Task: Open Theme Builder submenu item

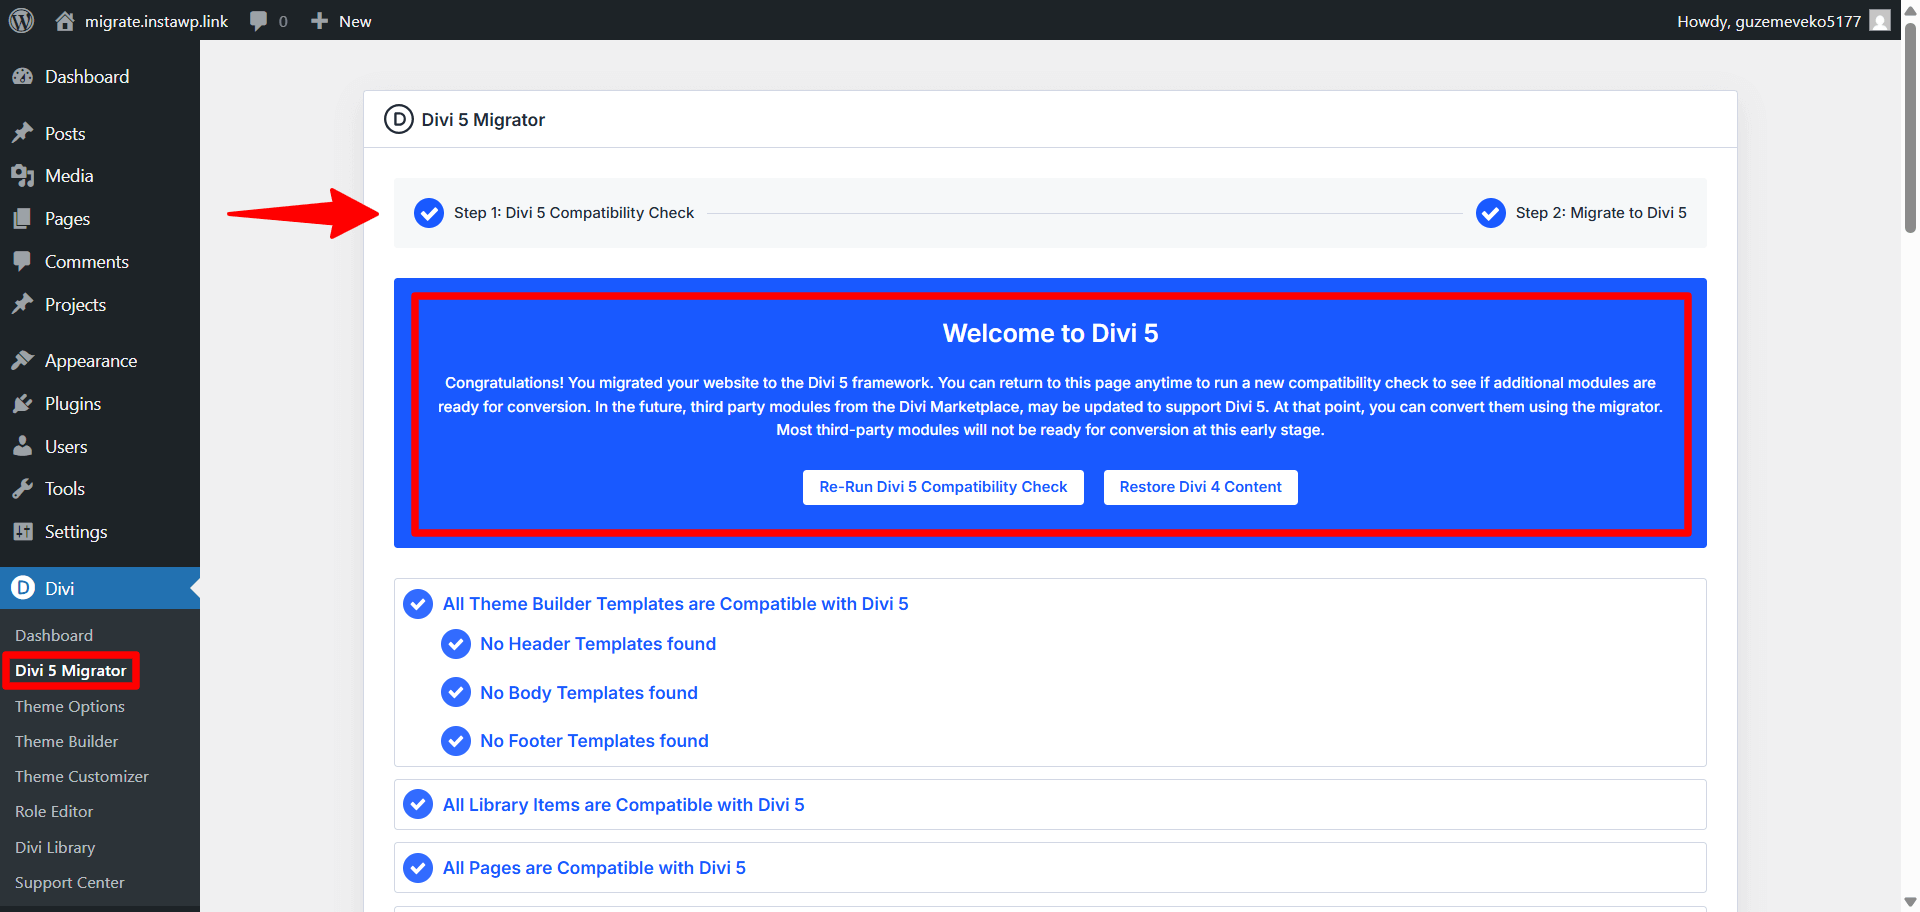Action: (66, 741)
